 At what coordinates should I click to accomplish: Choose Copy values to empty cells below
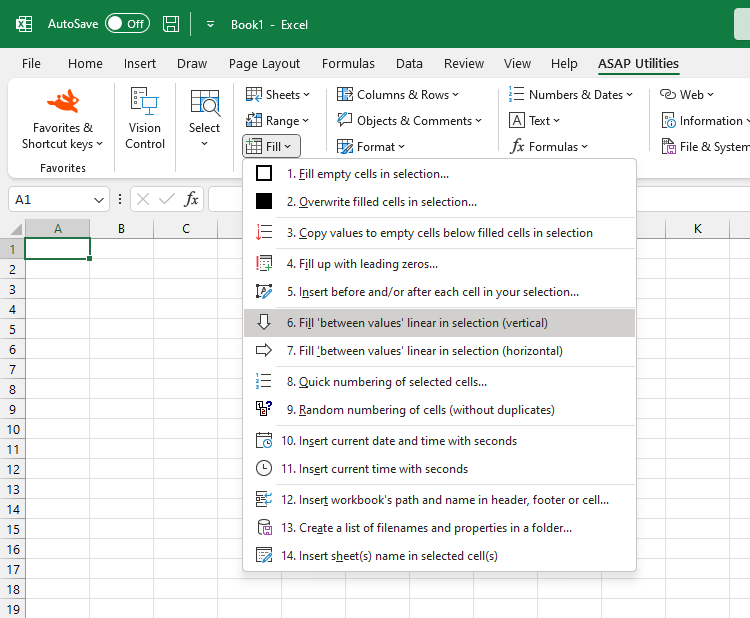coord(439,233)
